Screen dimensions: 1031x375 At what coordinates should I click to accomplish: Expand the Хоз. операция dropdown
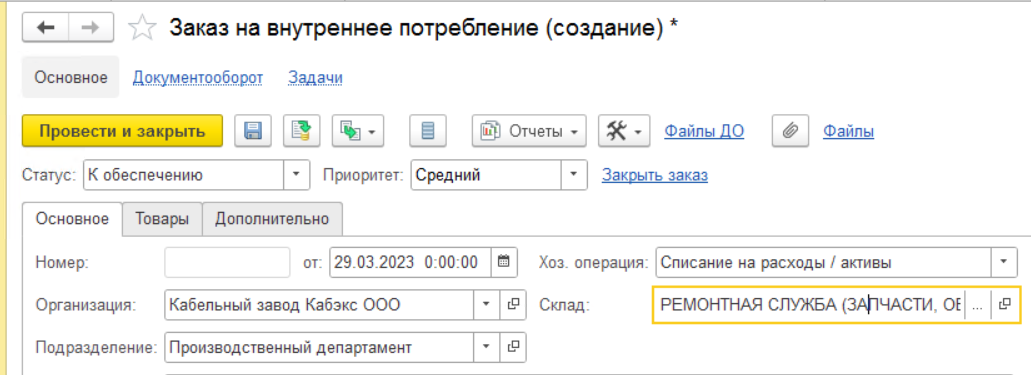[1004, 262]
